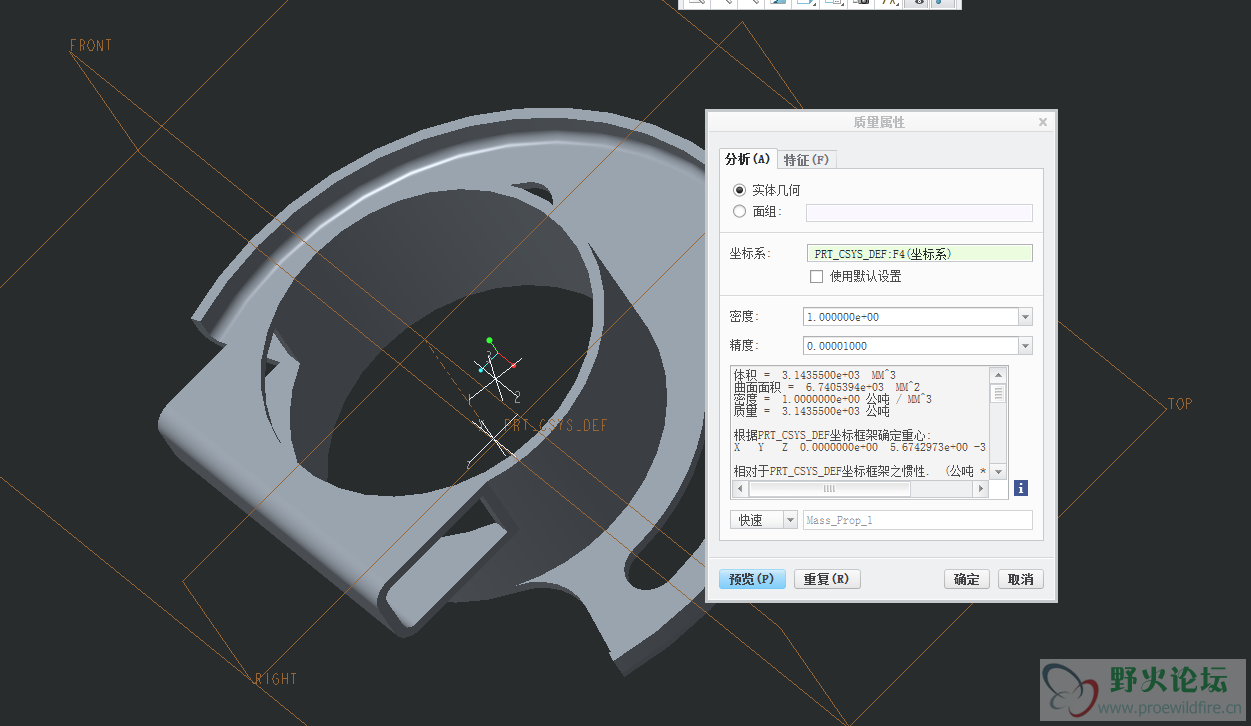Screen dimensions: 1251x726
Task: Click the results box scroll-down arrow
Action: pyautogui.click(x=998, y=472)
